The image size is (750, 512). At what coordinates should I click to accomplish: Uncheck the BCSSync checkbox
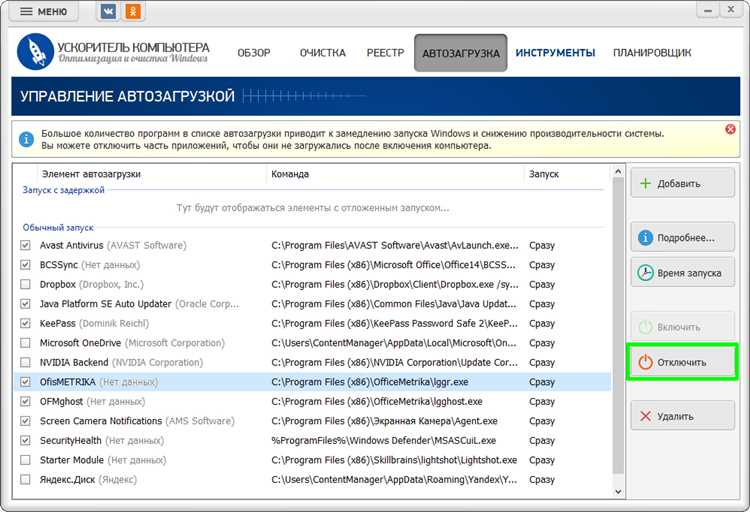pyautogui.click(x=25, y=265)
